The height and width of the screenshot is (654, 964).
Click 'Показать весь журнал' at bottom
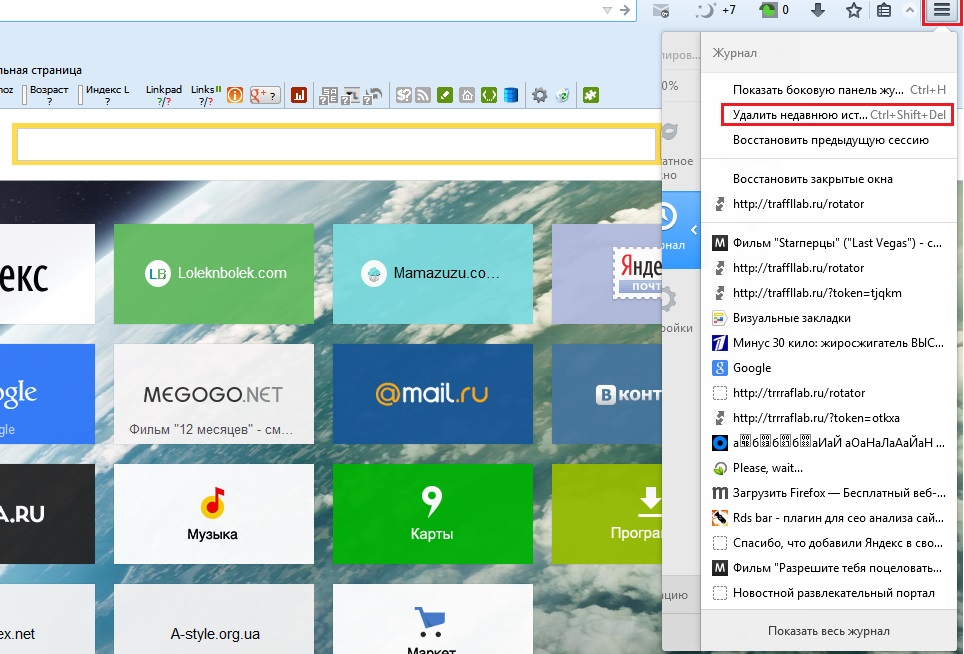click(828, 631)
